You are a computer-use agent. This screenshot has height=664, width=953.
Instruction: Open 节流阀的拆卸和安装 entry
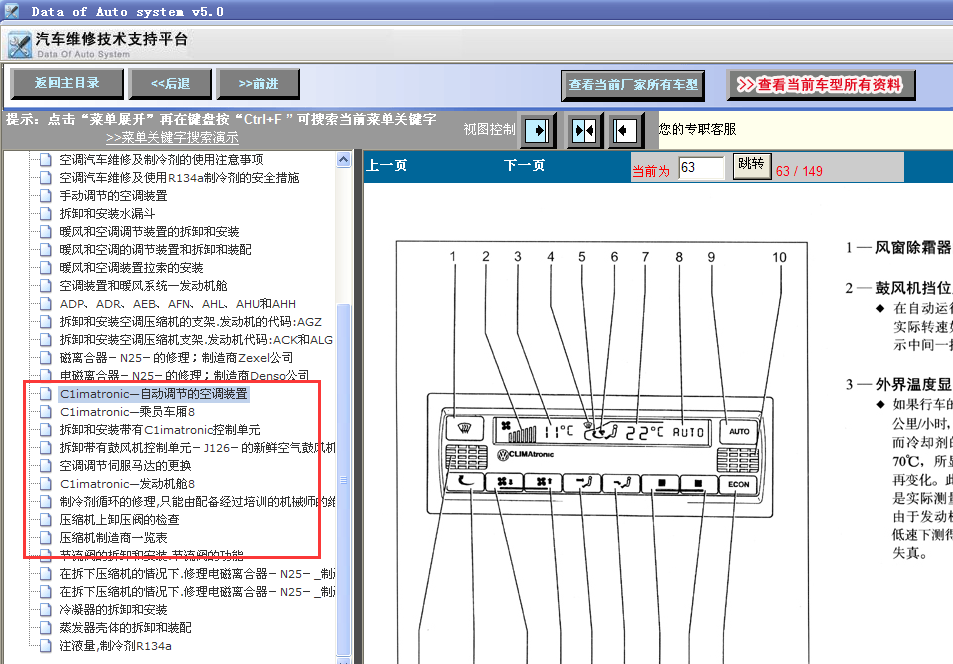pos(151,555)
